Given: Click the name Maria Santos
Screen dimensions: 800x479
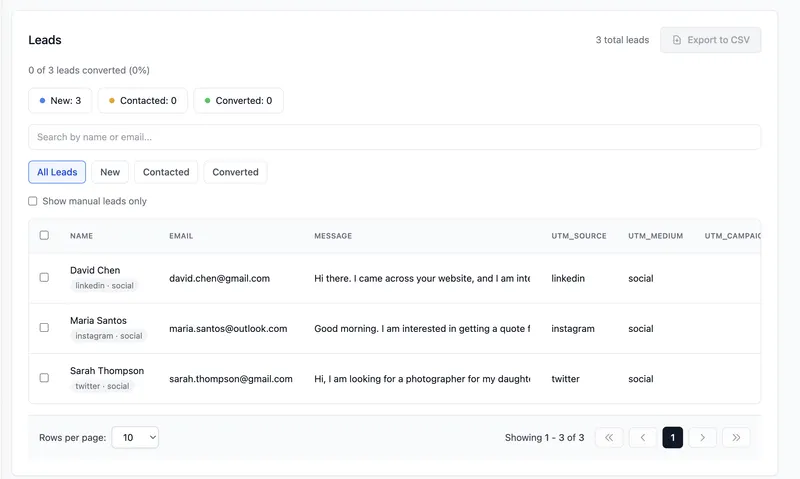Looking at the screenshot, I should [98, 320].
